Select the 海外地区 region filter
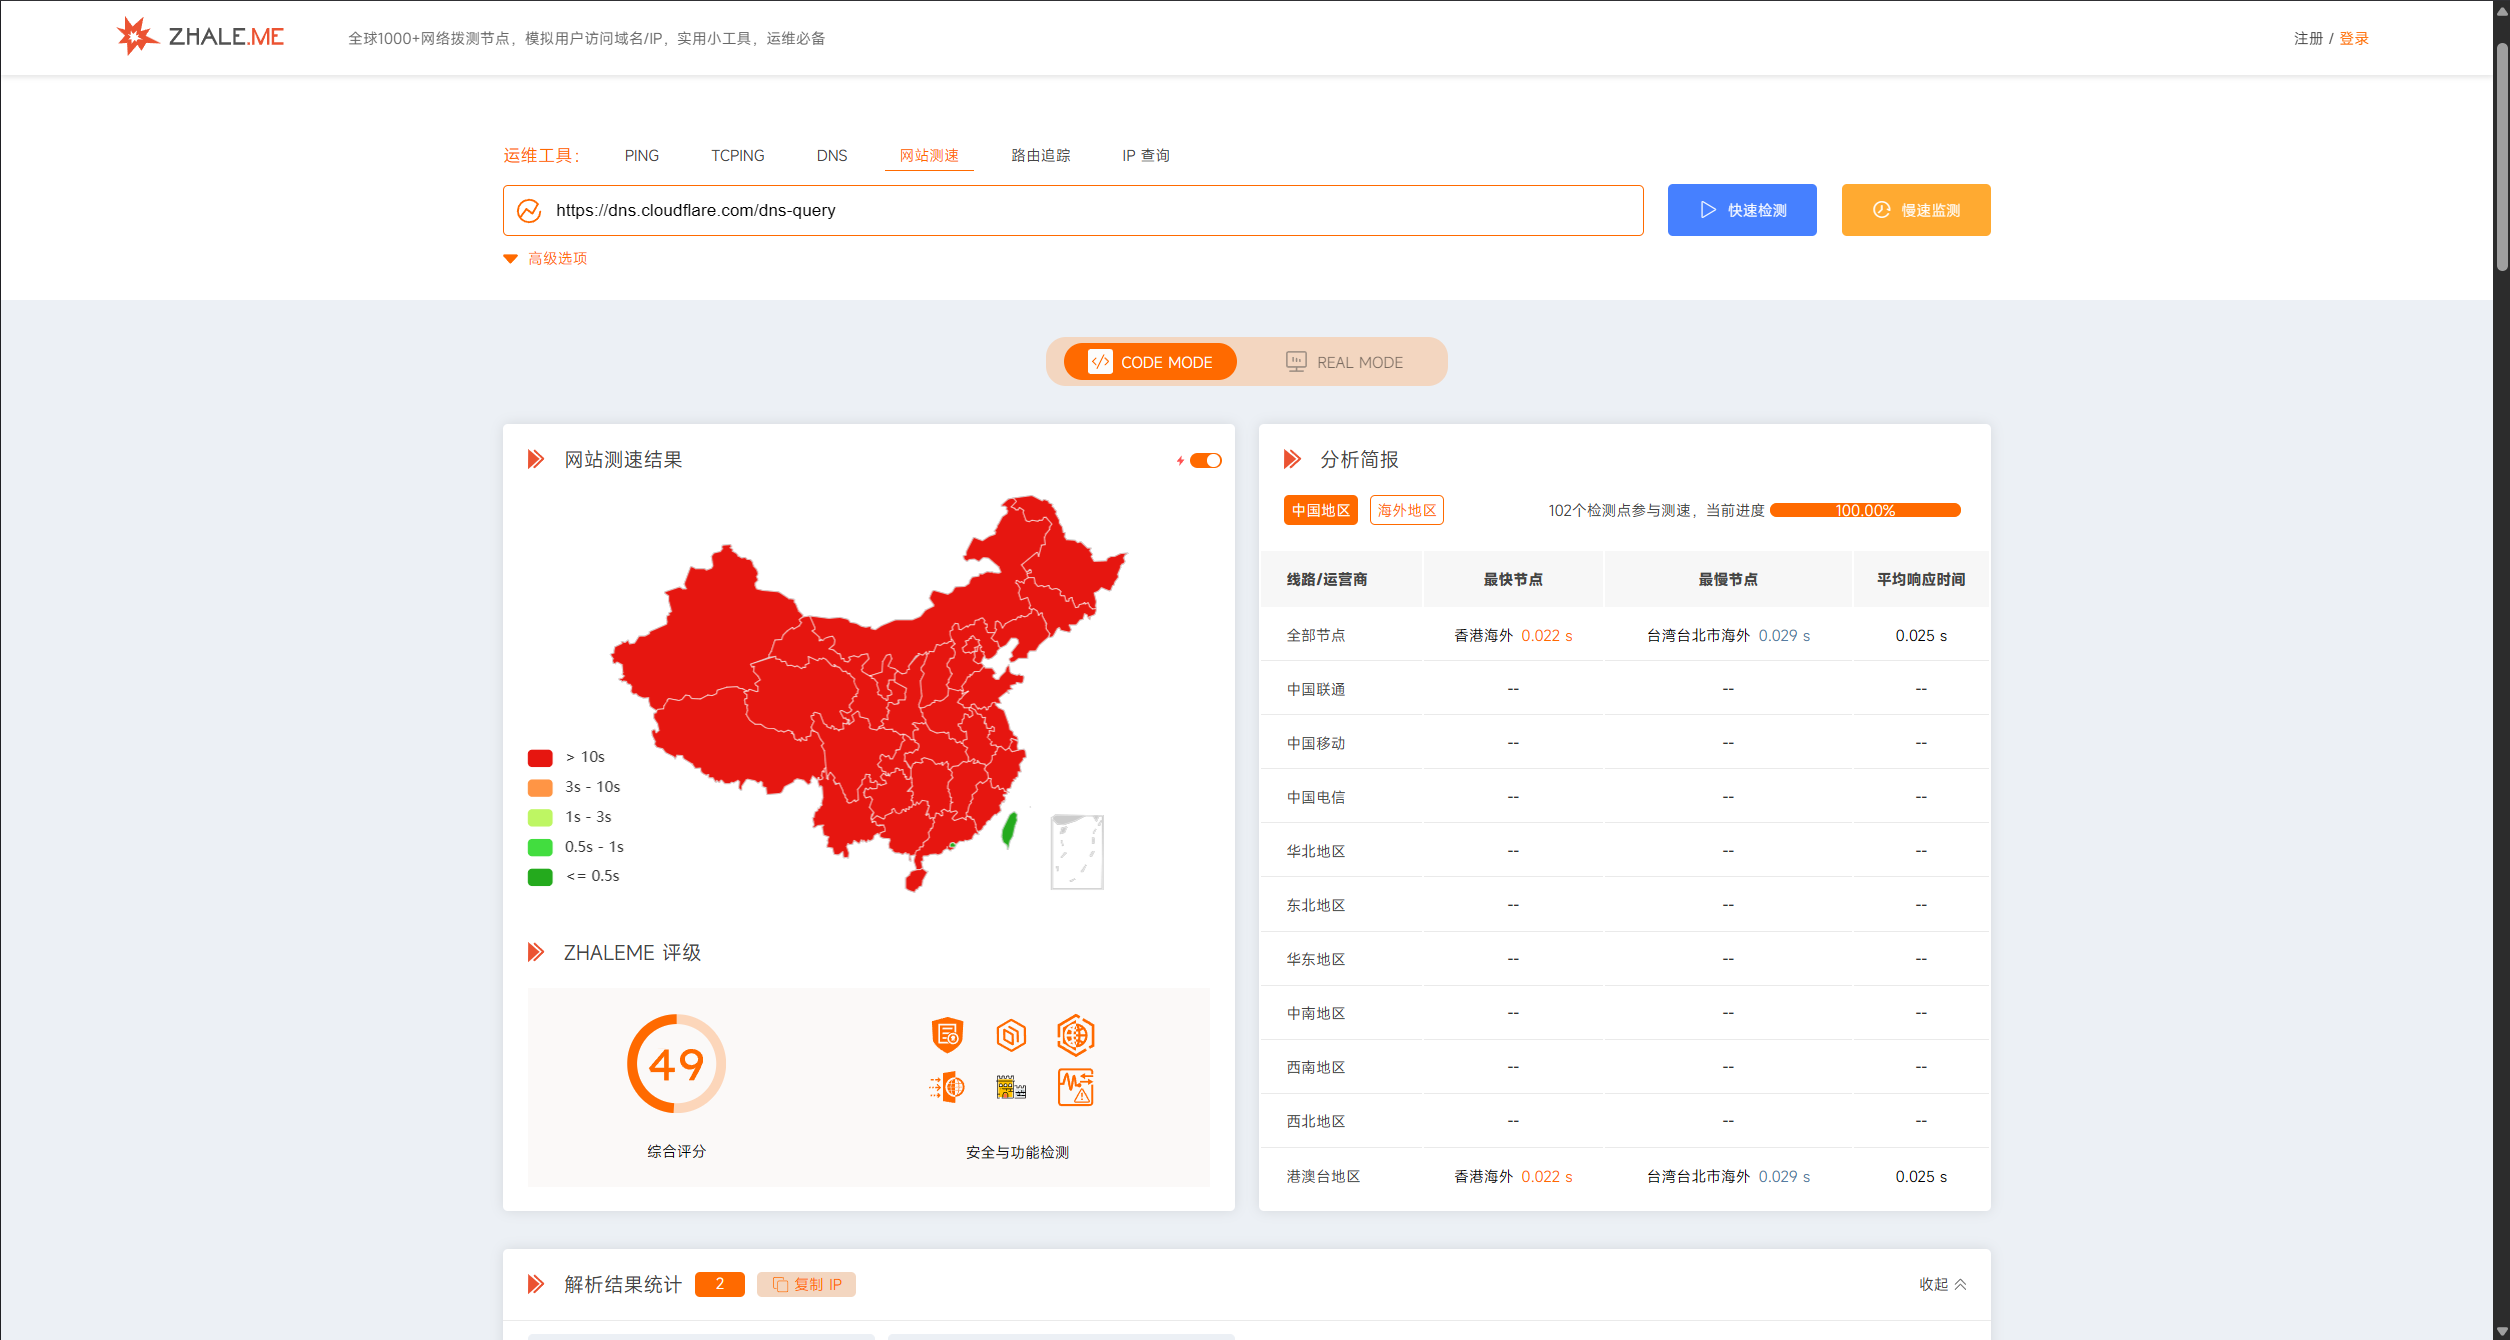 1406,510
